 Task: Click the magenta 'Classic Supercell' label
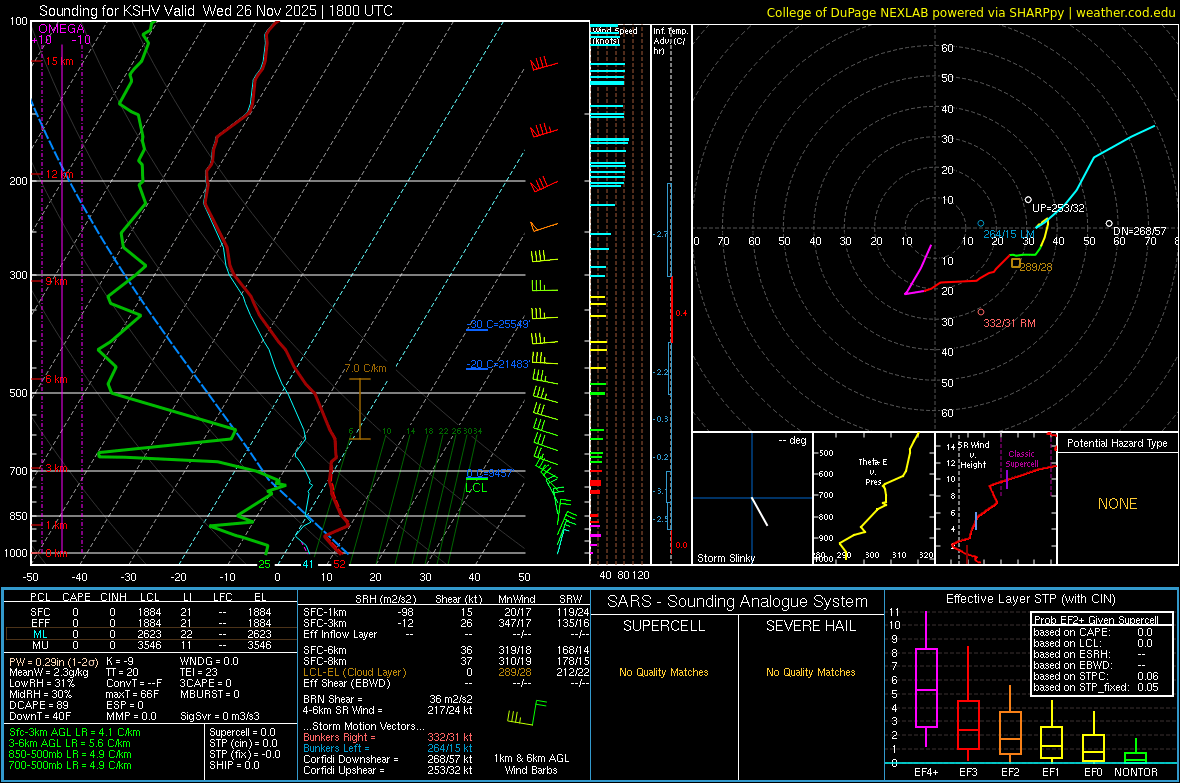pos(1021,459)
